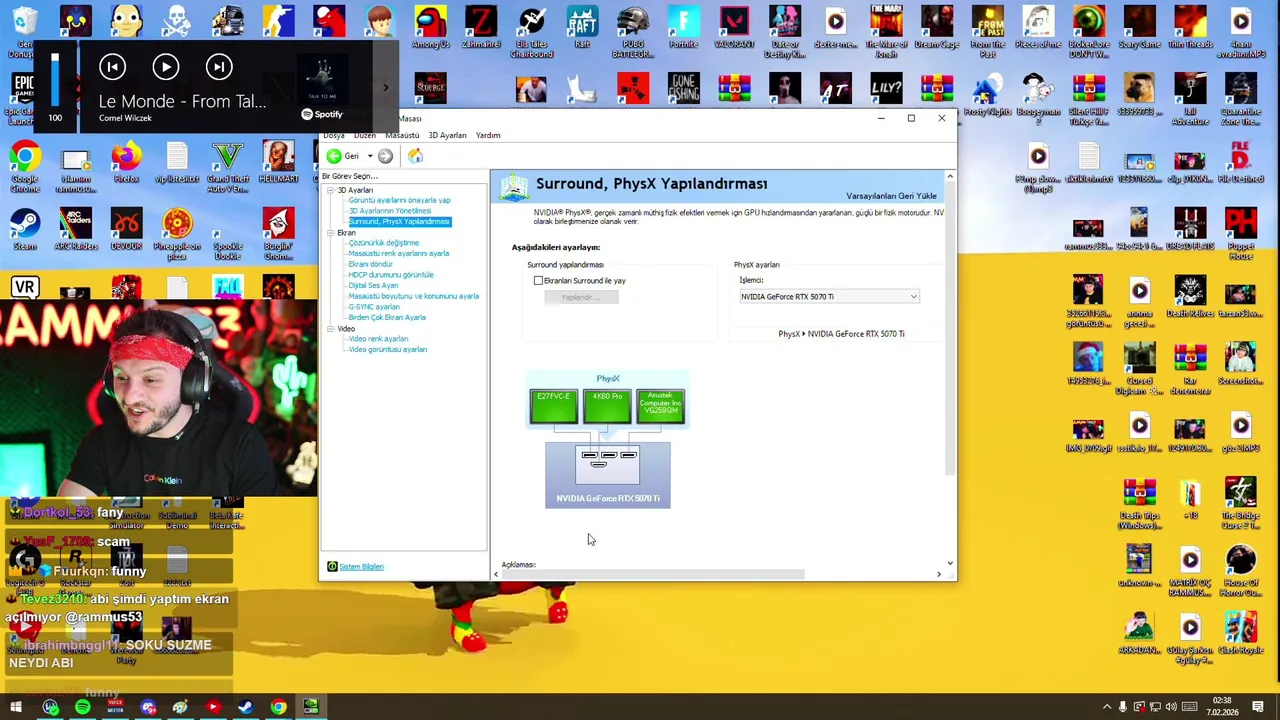Click the grey forward arrow in NVIDIA toolbar
The image size is (1280, 720).
click(x=385, y=156)
